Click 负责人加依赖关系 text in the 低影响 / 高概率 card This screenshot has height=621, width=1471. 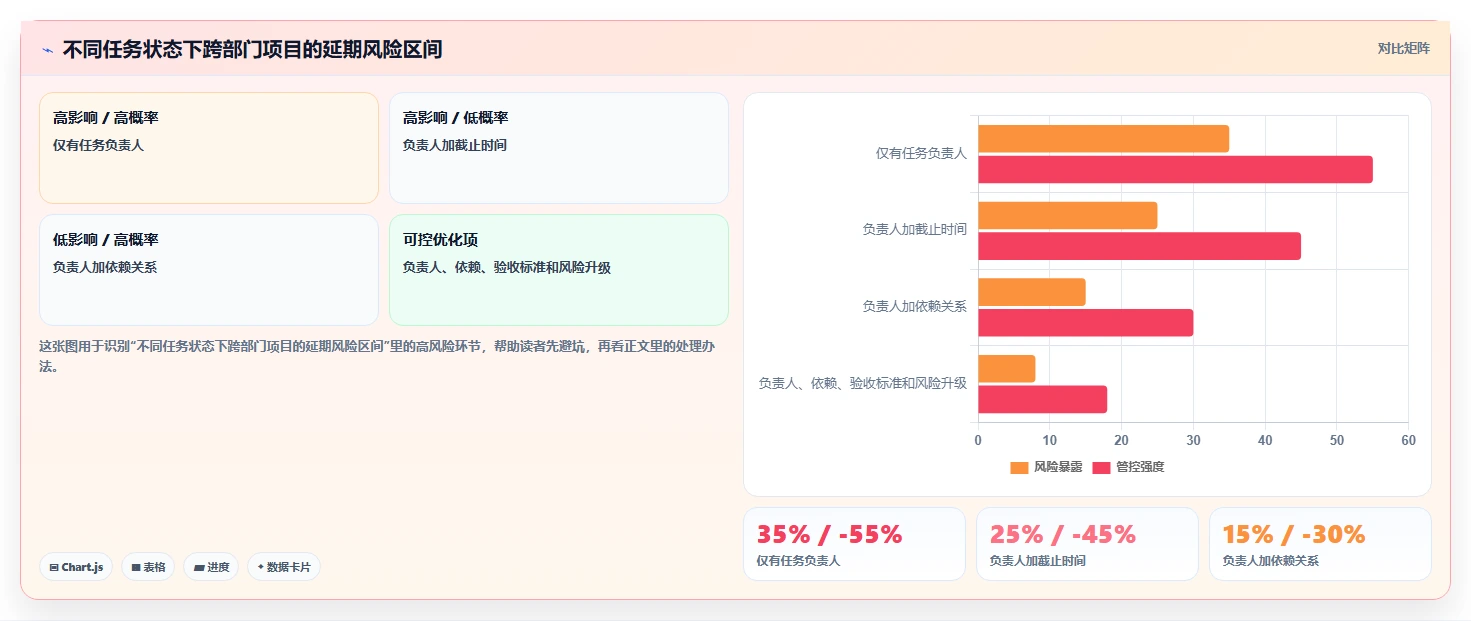coord(105,267)
